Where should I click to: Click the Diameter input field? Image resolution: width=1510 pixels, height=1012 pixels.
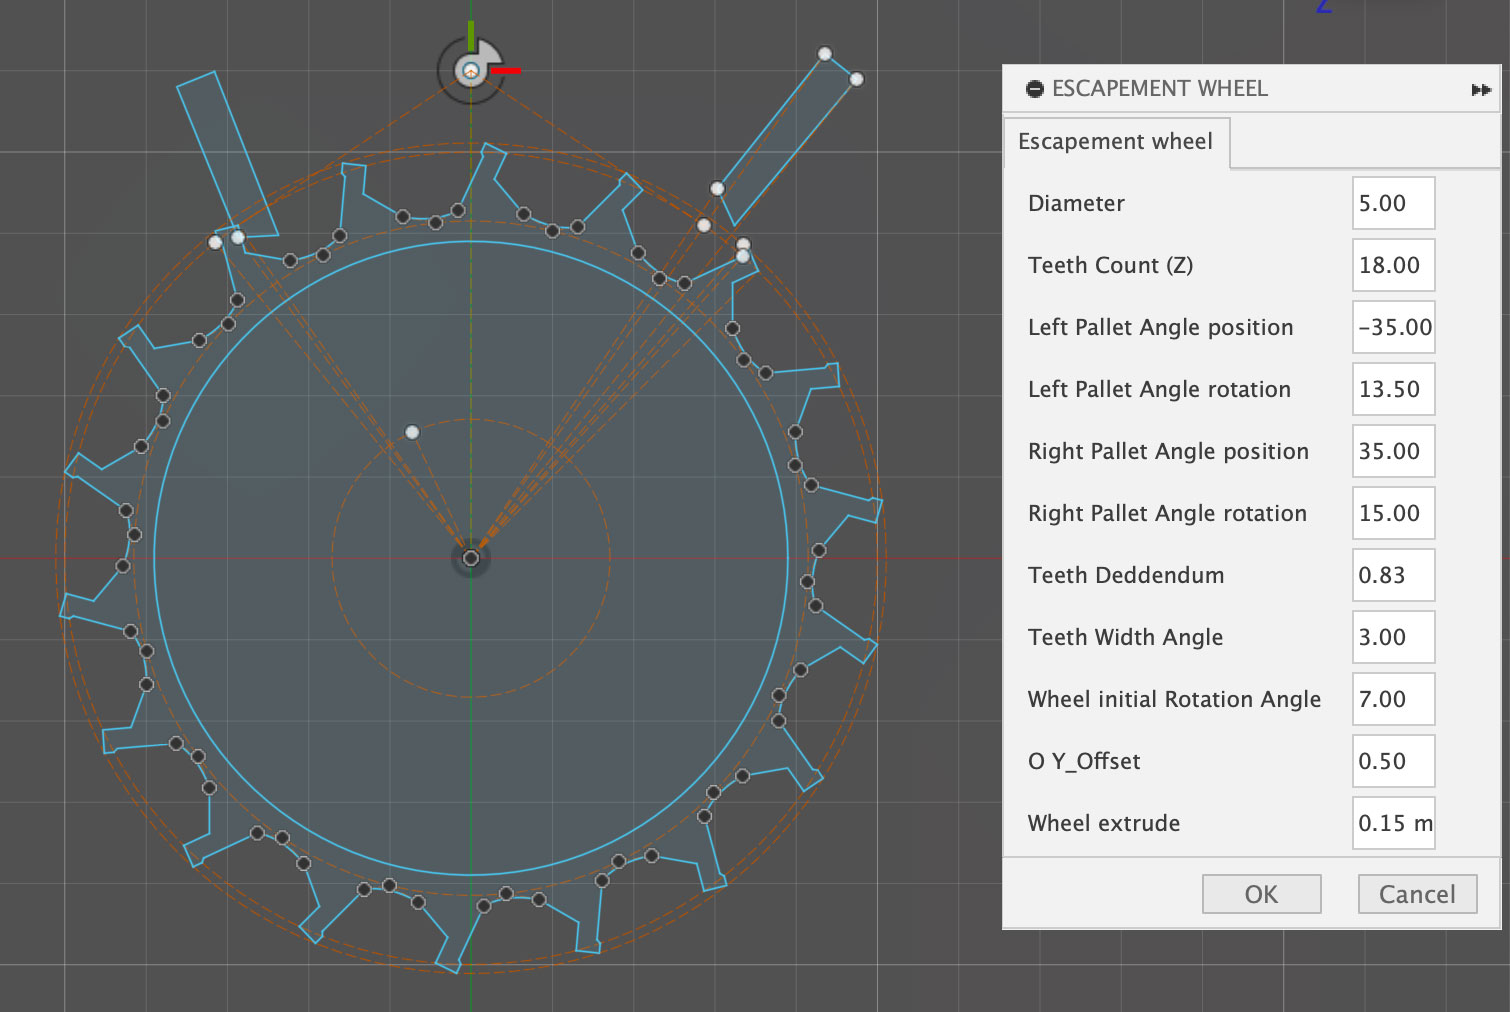tap(1392, 204)
